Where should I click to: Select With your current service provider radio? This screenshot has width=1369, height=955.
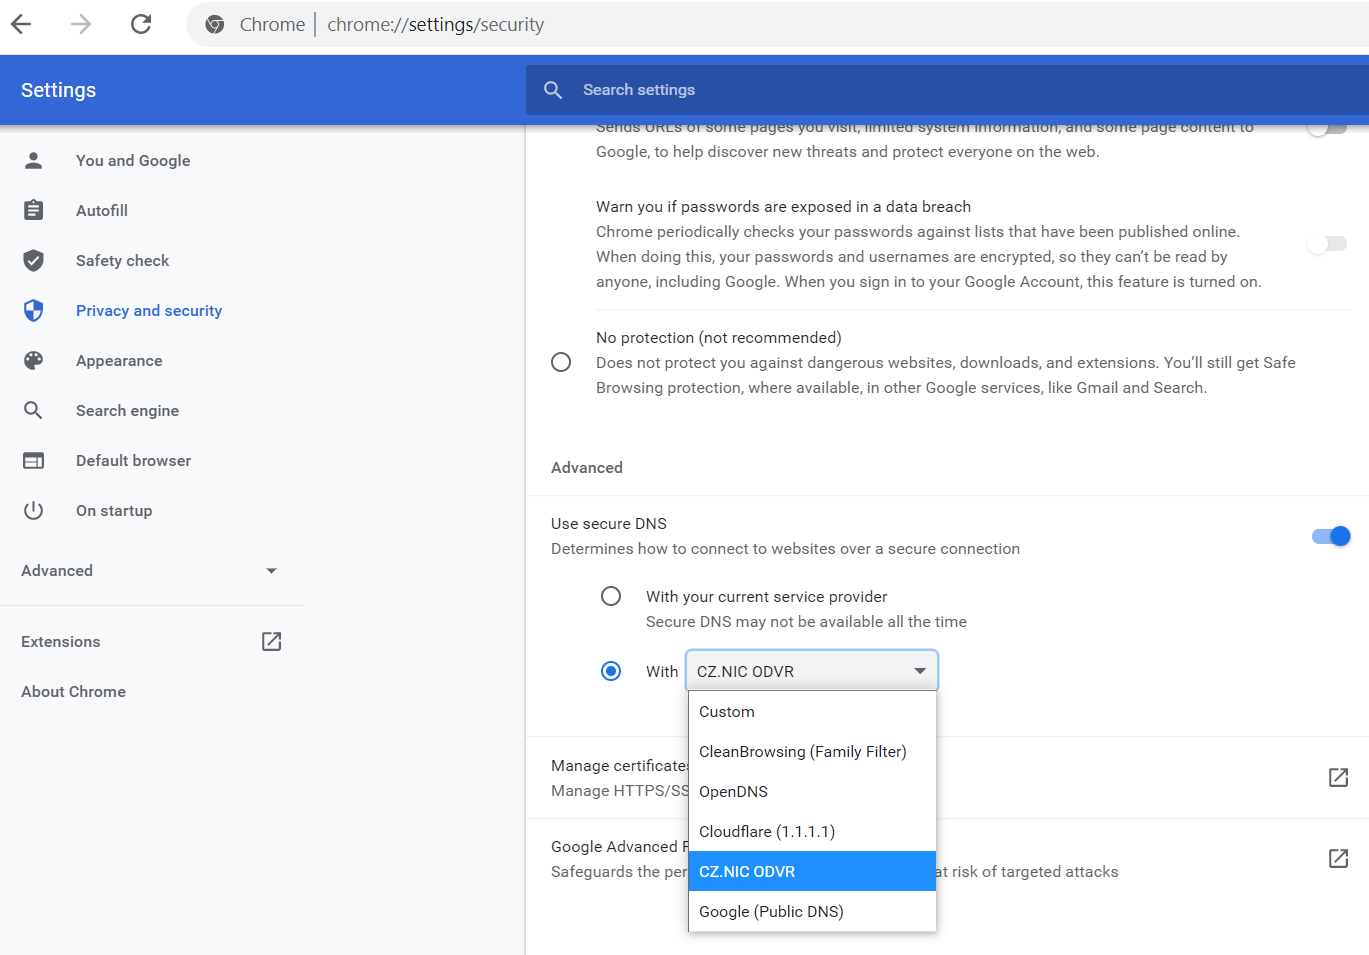pyautogui.click(x=611, y=596)
